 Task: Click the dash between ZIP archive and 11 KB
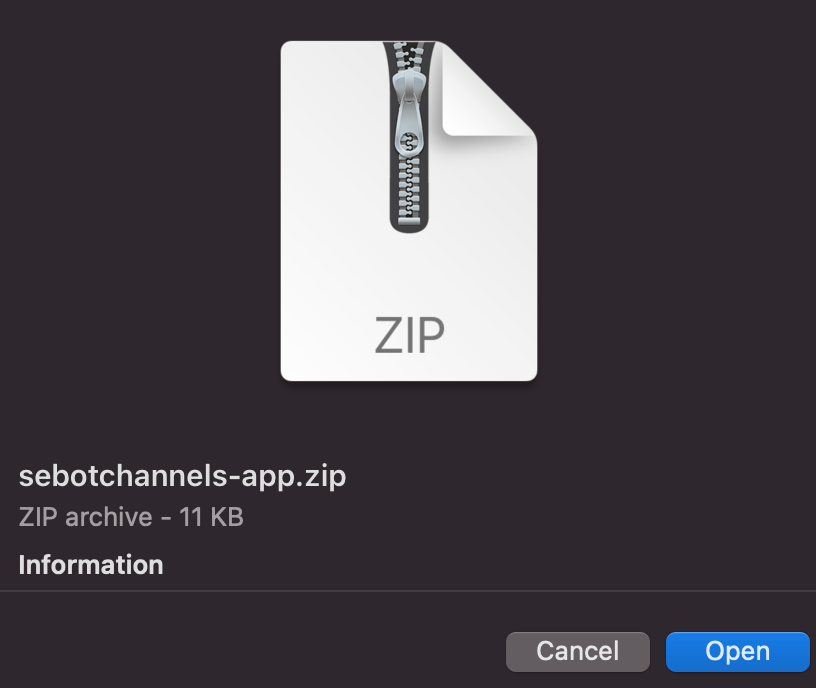point(165,518)
